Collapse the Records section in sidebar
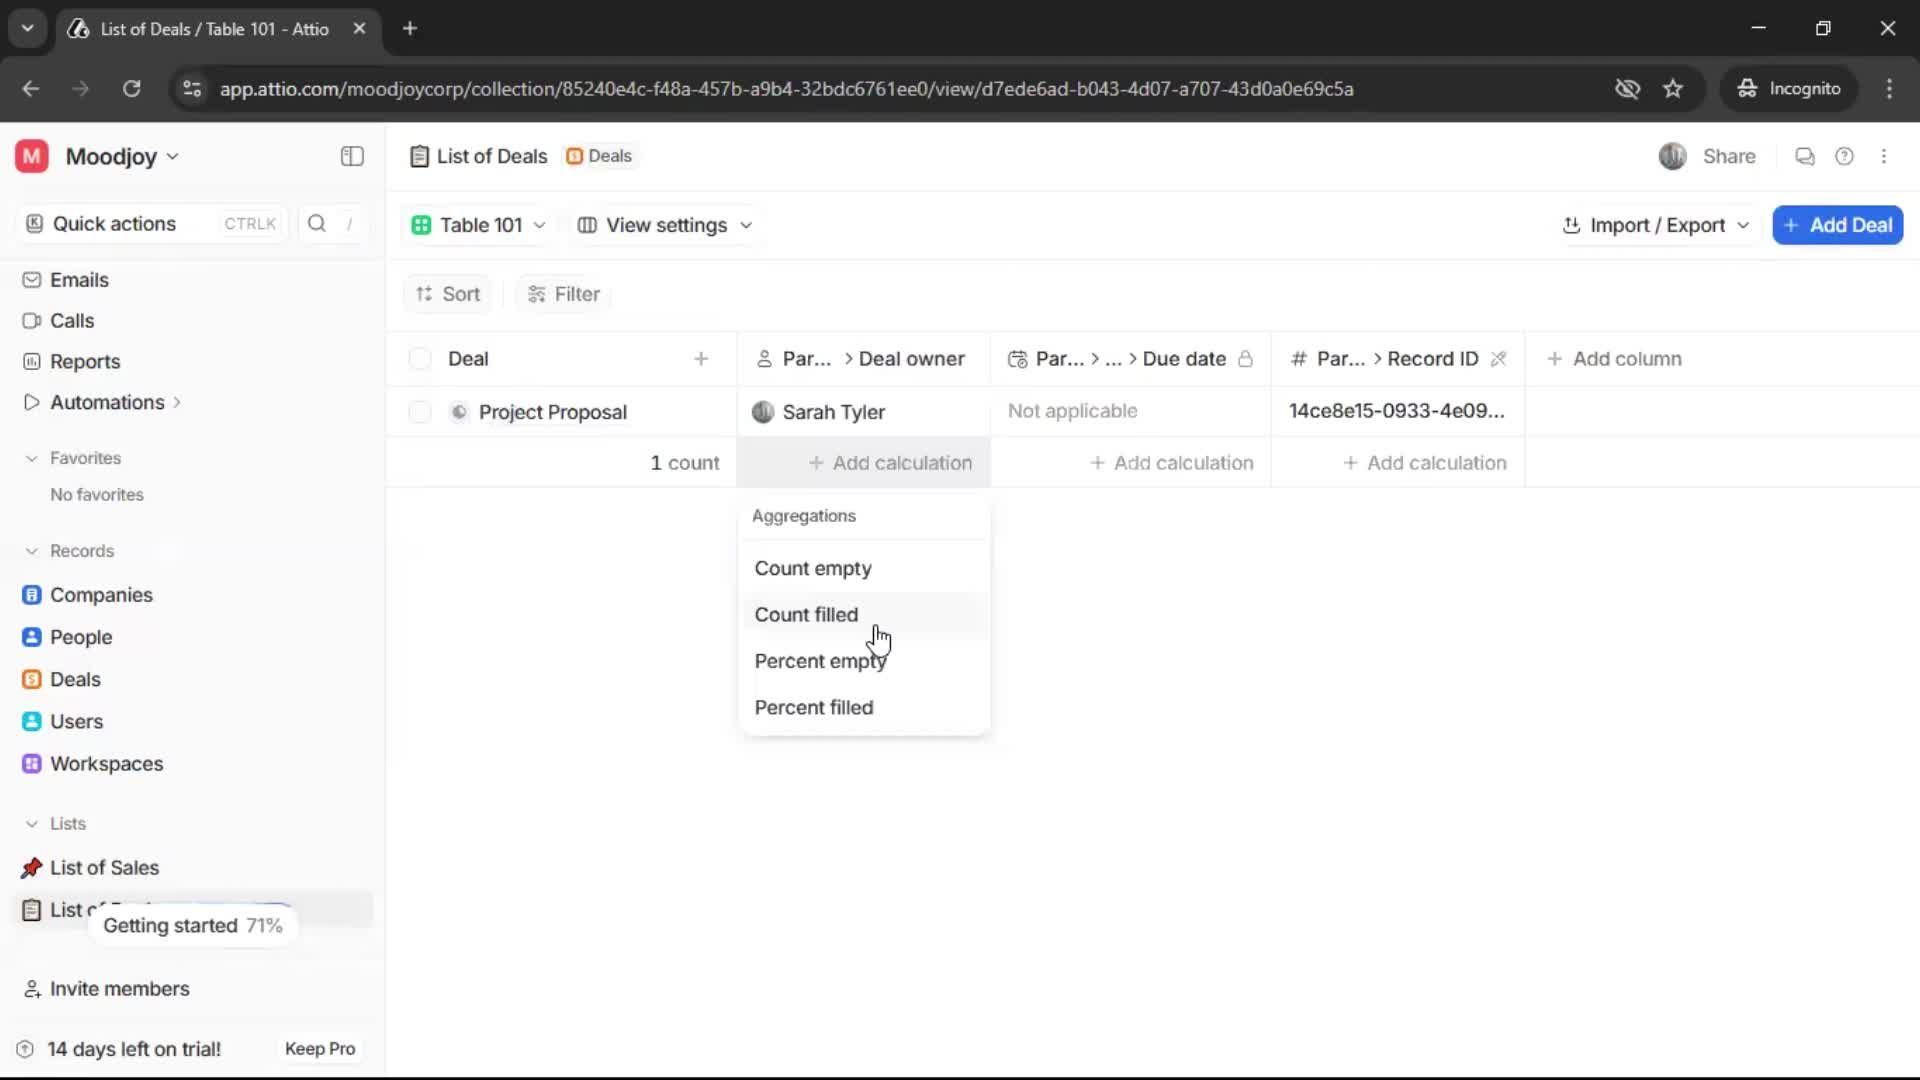The height and width of the screenshot is (1080, 1920). point(32,551)
